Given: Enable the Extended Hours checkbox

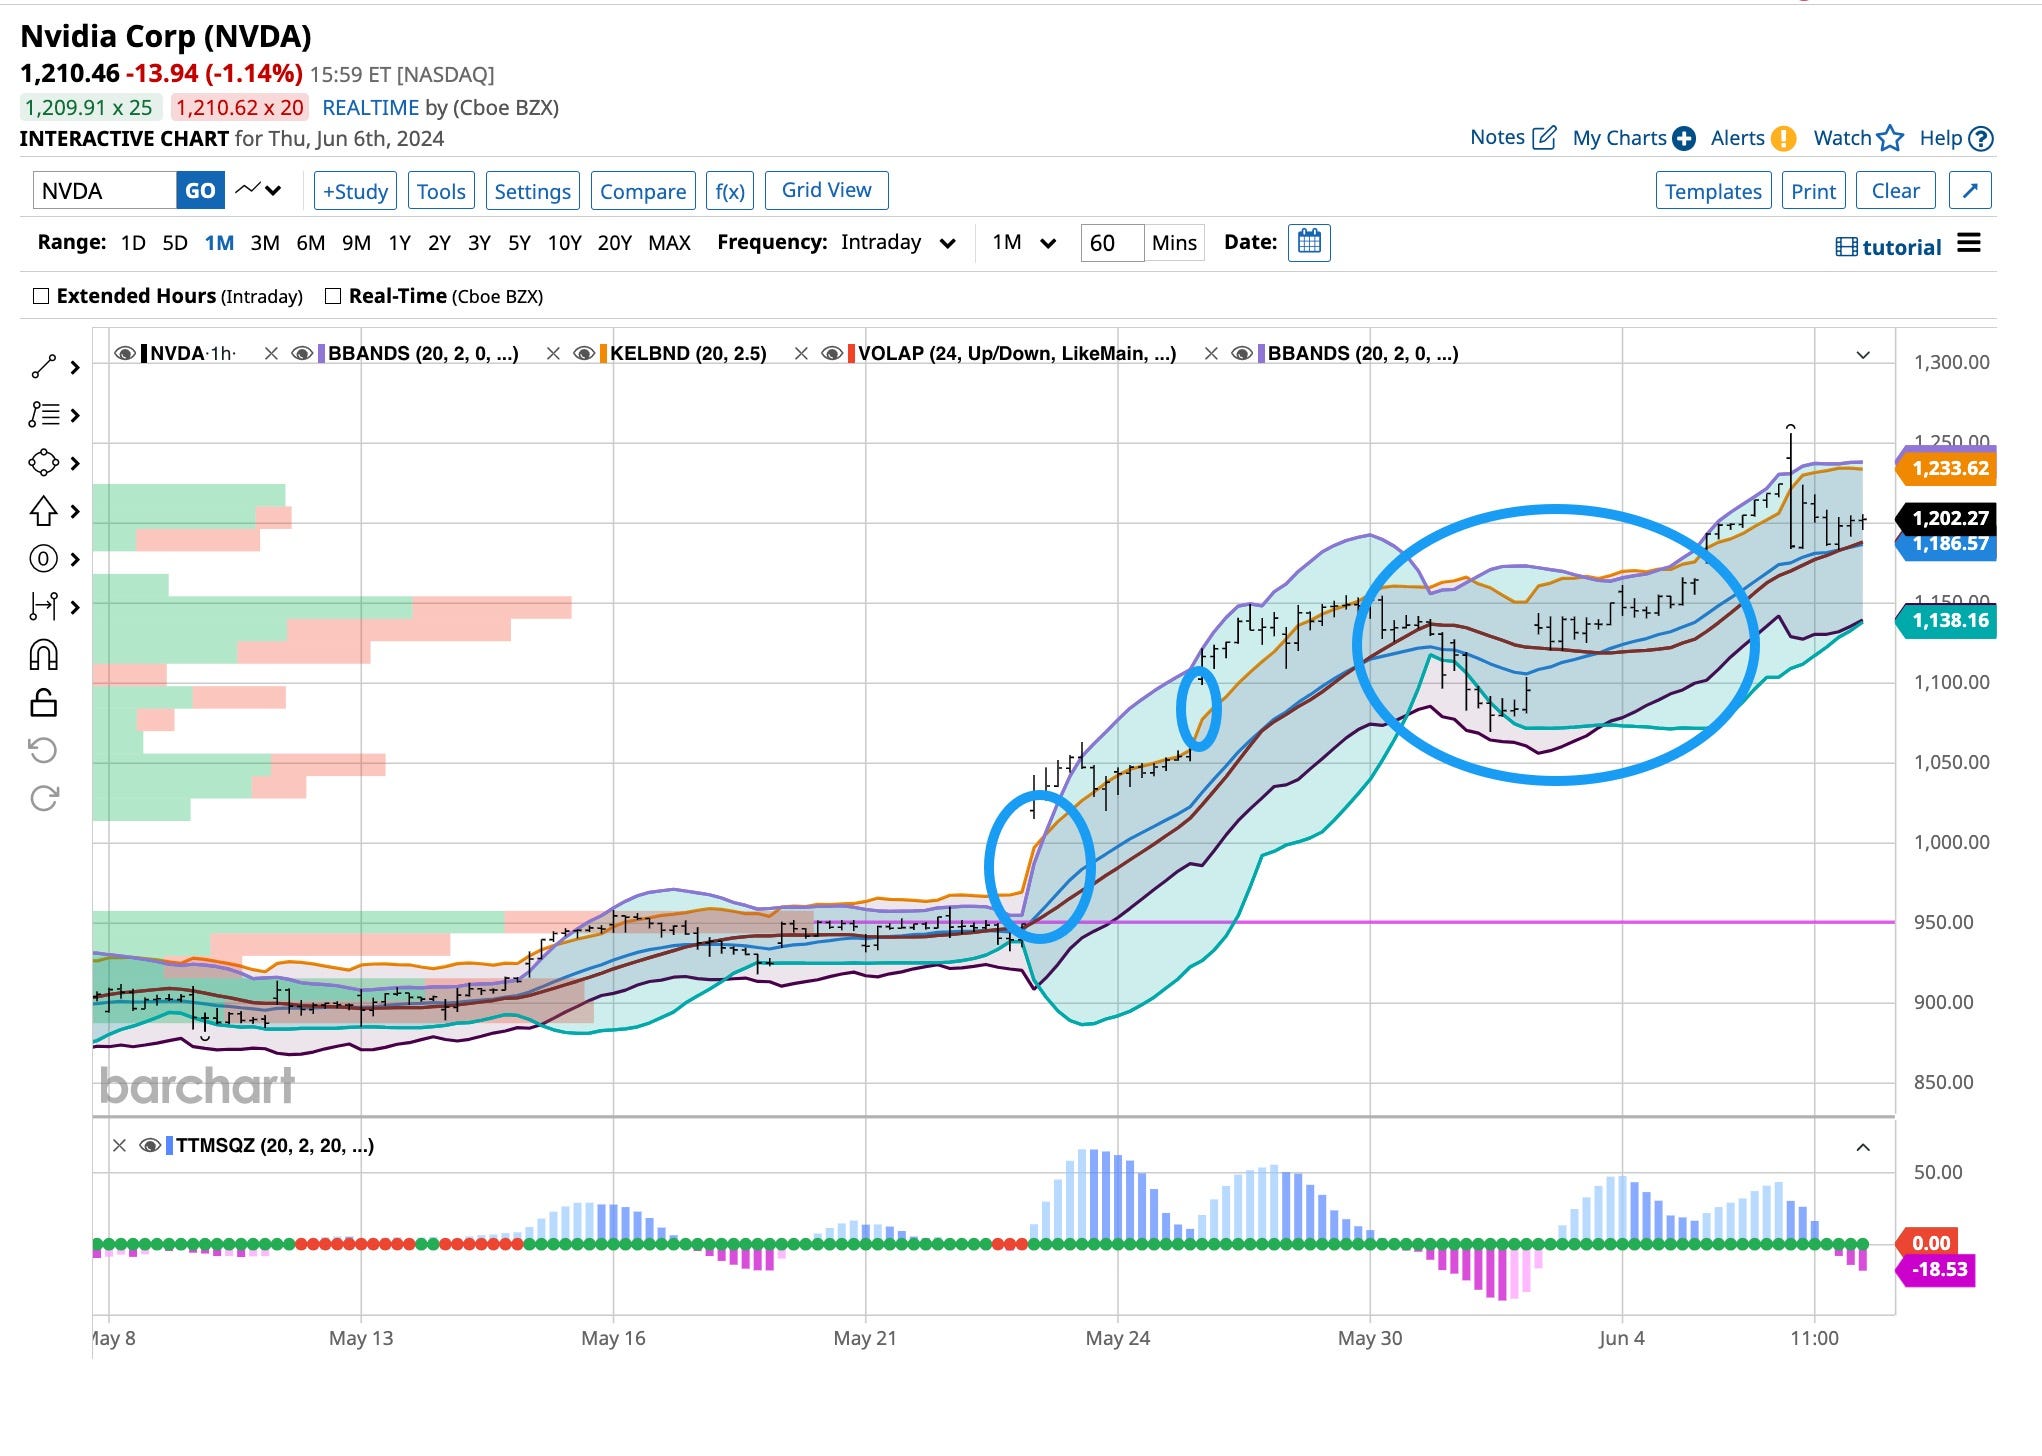Looking at the screenshot, I should (x=41, y=296).
